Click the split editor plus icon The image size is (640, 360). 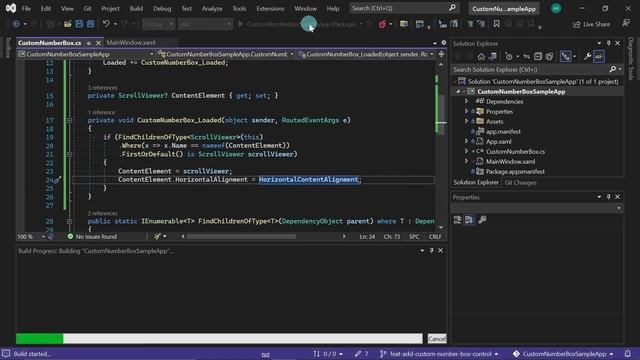441,54
